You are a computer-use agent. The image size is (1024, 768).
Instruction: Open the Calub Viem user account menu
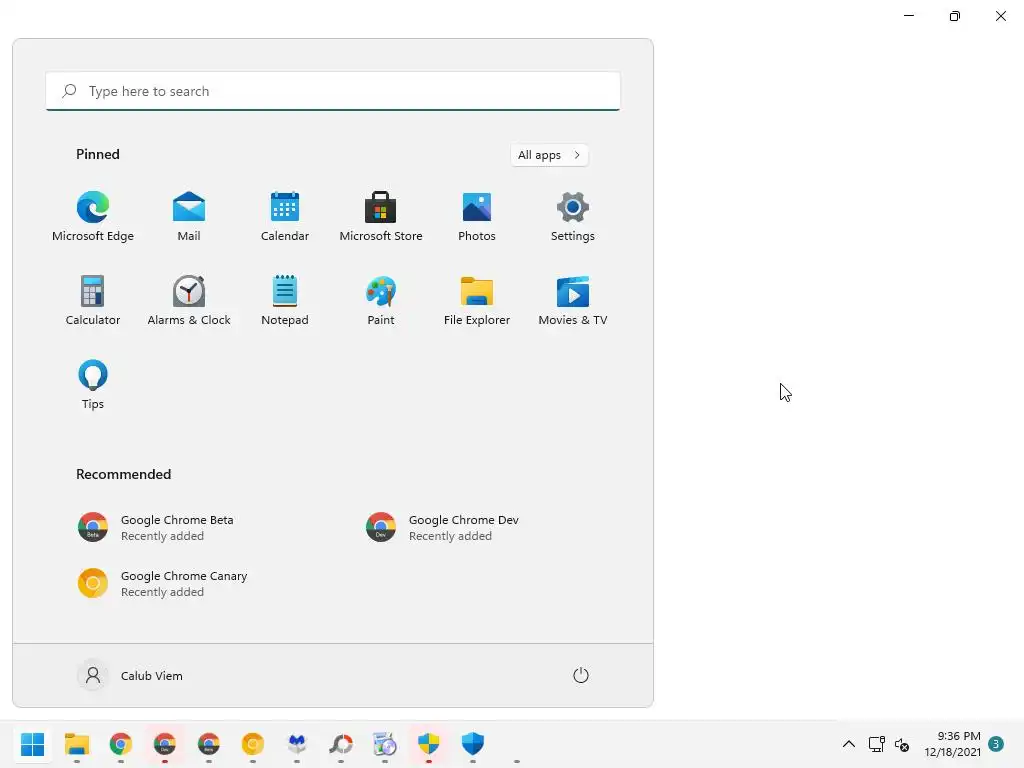130,675
